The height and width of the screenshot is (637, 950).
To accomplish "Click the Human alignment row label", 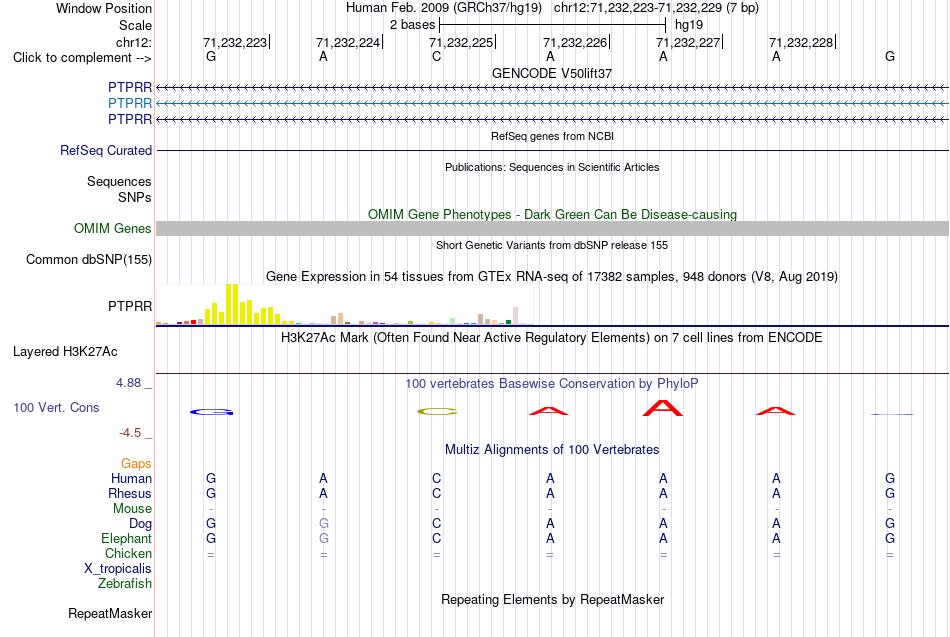I will [x=131, y=479].
